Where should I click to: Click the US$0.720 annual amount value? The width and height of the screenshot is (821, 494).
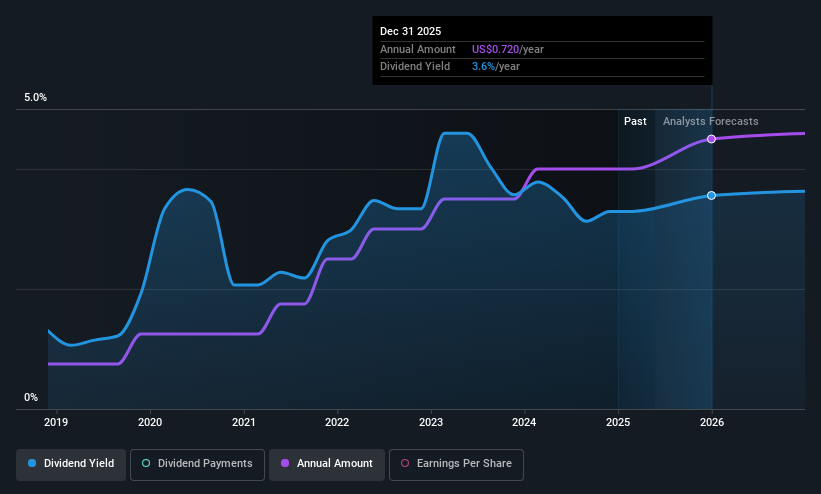495,49
